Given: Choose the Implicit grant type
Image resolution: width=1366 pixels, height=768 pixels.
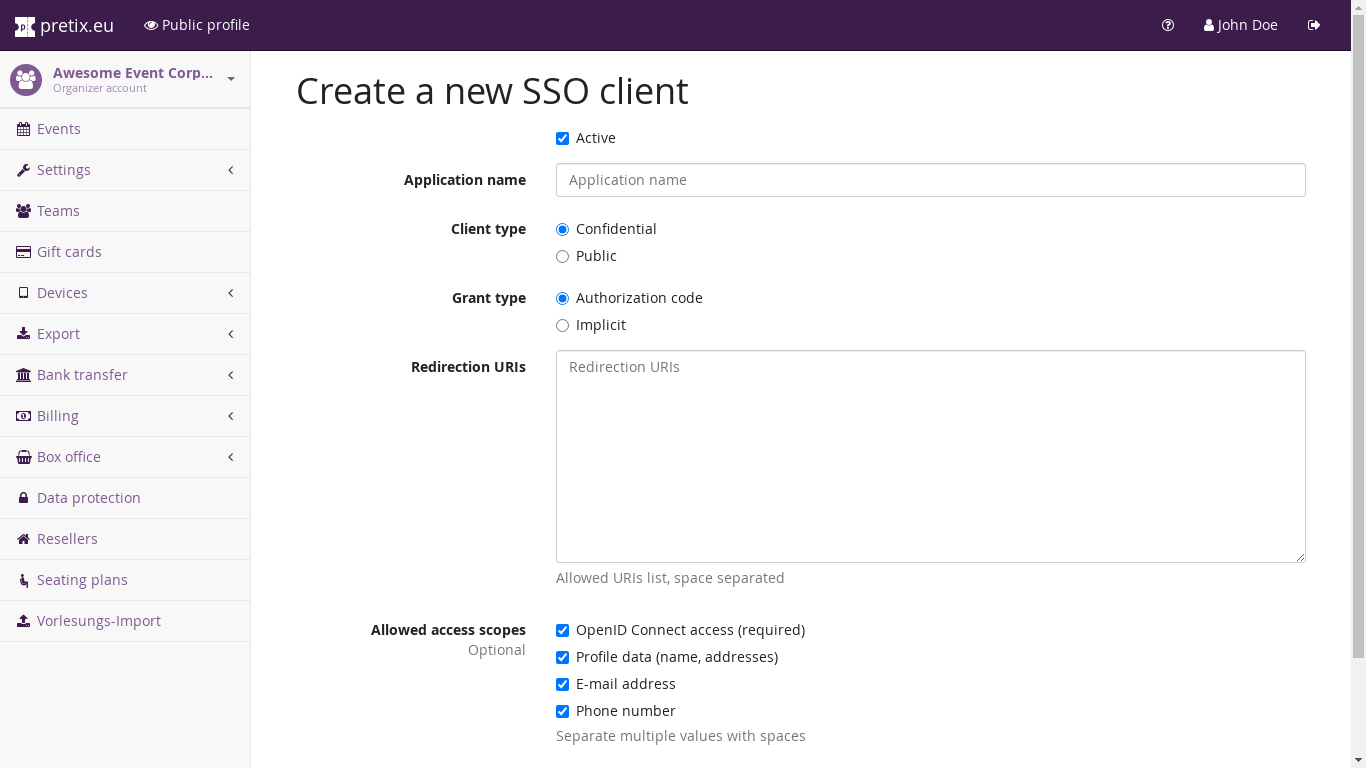Looking at the screenshot, I should pos(562,326).
